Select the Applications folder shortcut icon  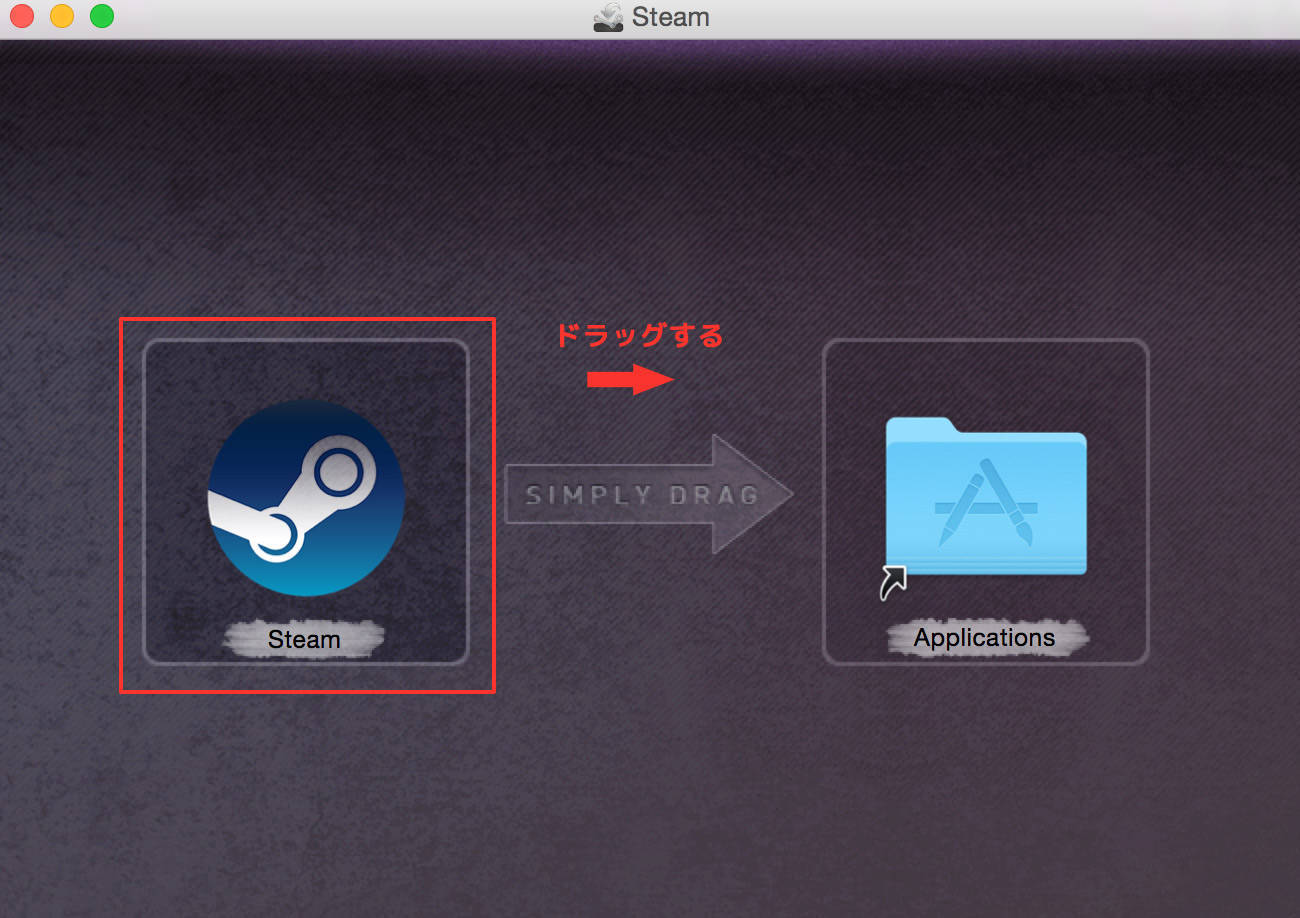pyautogui.click(x=985, y=508)
